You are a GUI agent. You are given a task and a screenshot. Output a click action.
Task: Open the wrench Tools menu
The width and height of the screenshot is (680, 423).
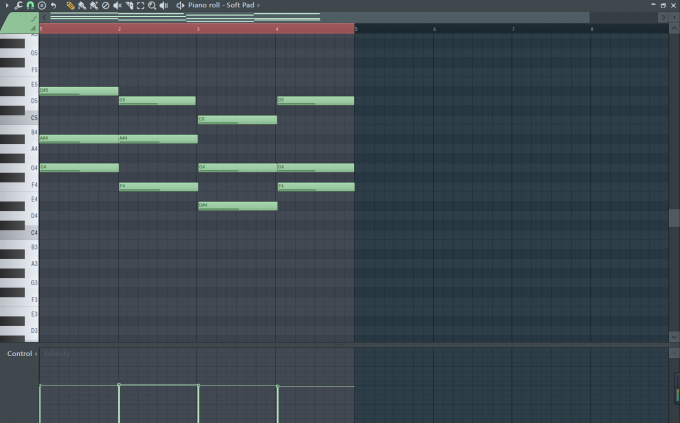pos(18,5)
